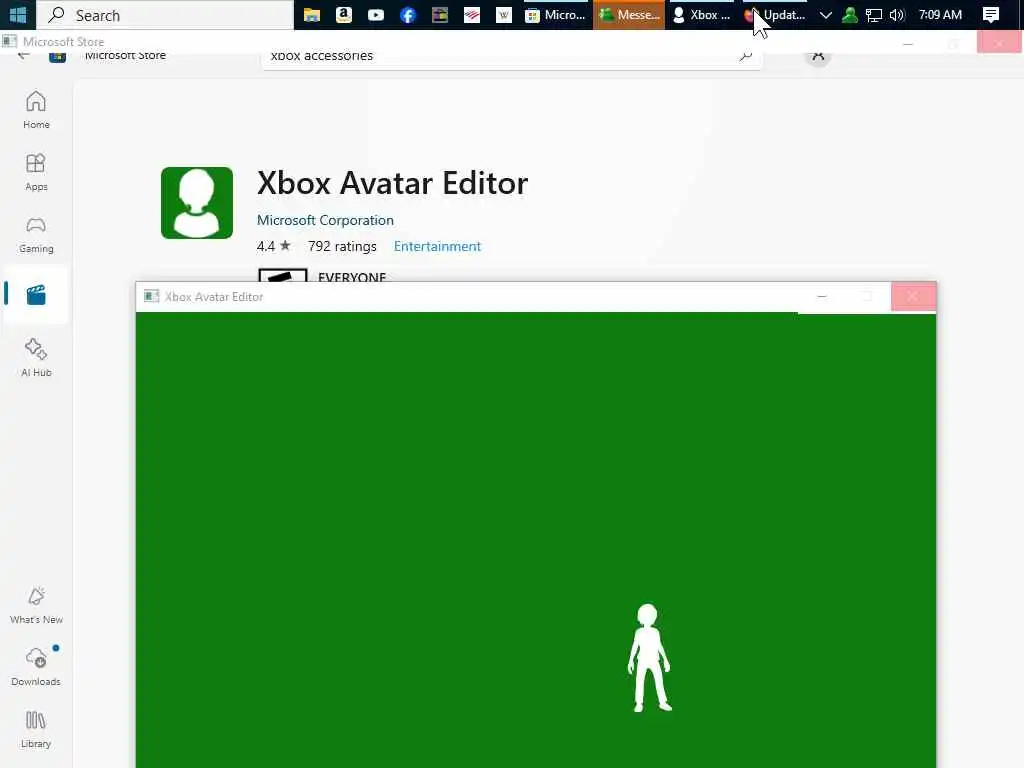
Task: Click the white avatar figure
Action: 649,658
